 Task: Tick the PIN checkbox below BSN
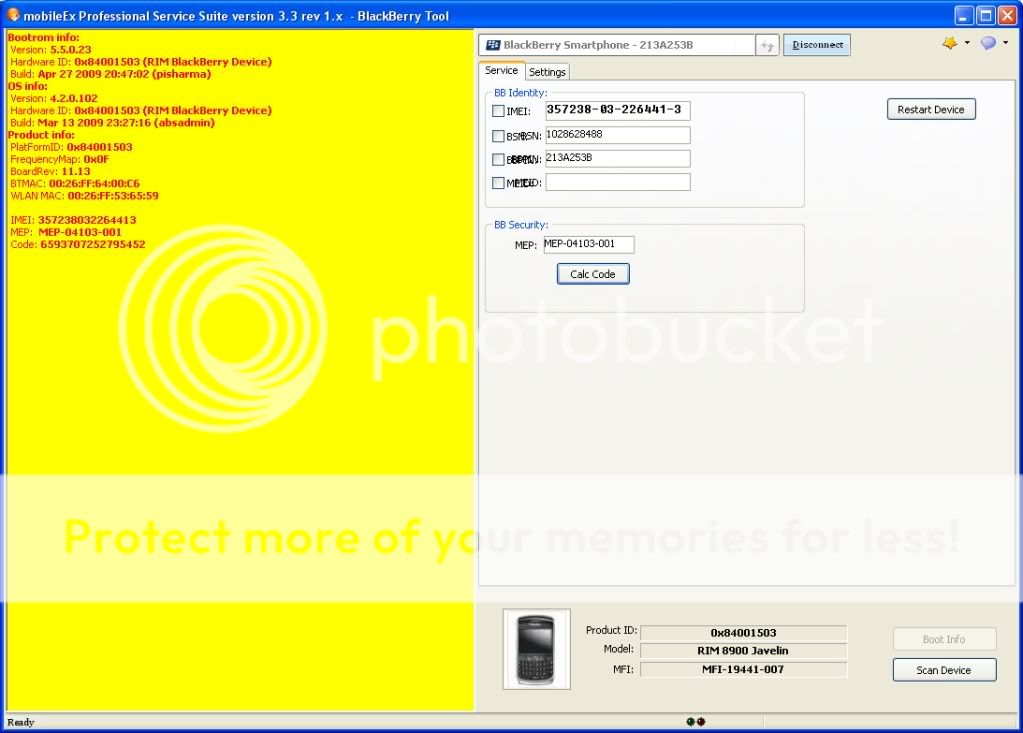click(x=498, y=159)
